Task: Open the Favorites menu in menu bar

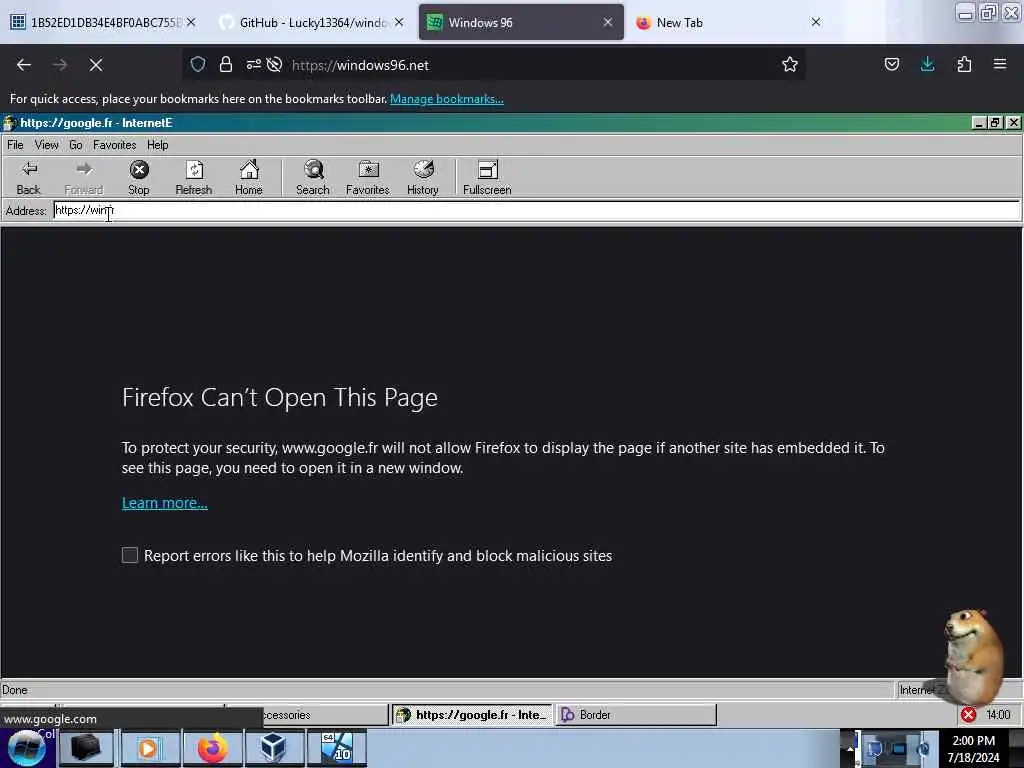Action: tap(114, 145)
